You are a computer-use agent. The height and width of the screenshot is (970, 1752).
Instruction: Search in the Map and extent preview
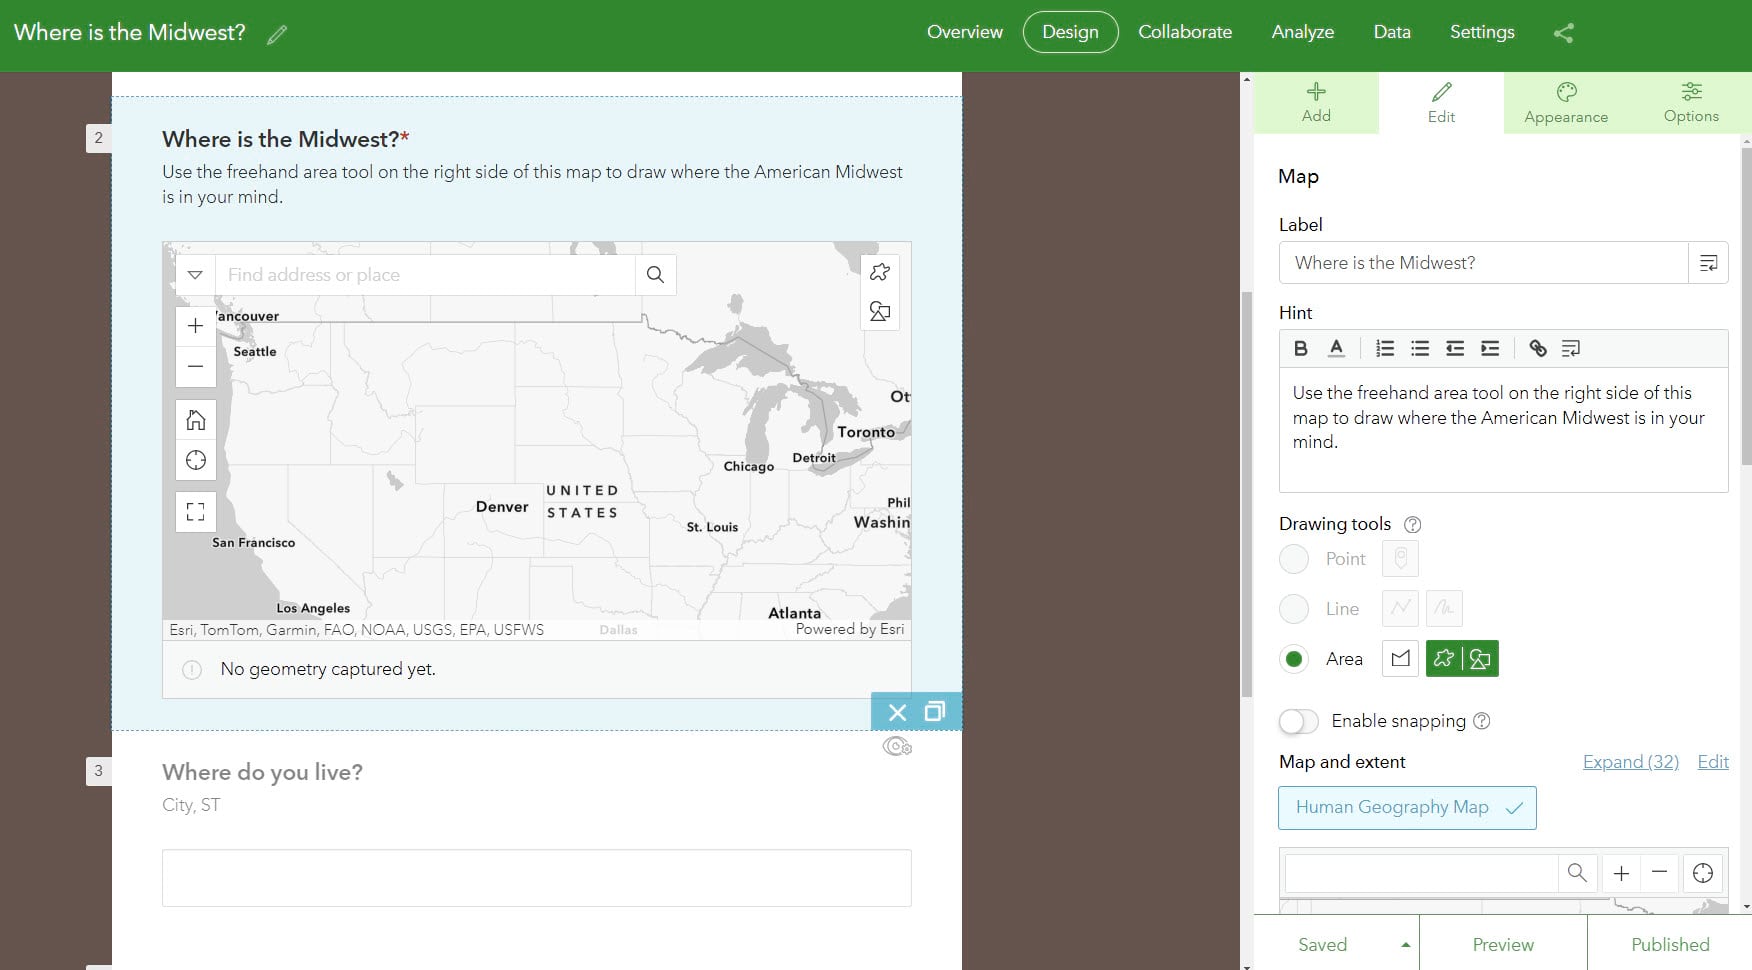[x=1577, y=873]
